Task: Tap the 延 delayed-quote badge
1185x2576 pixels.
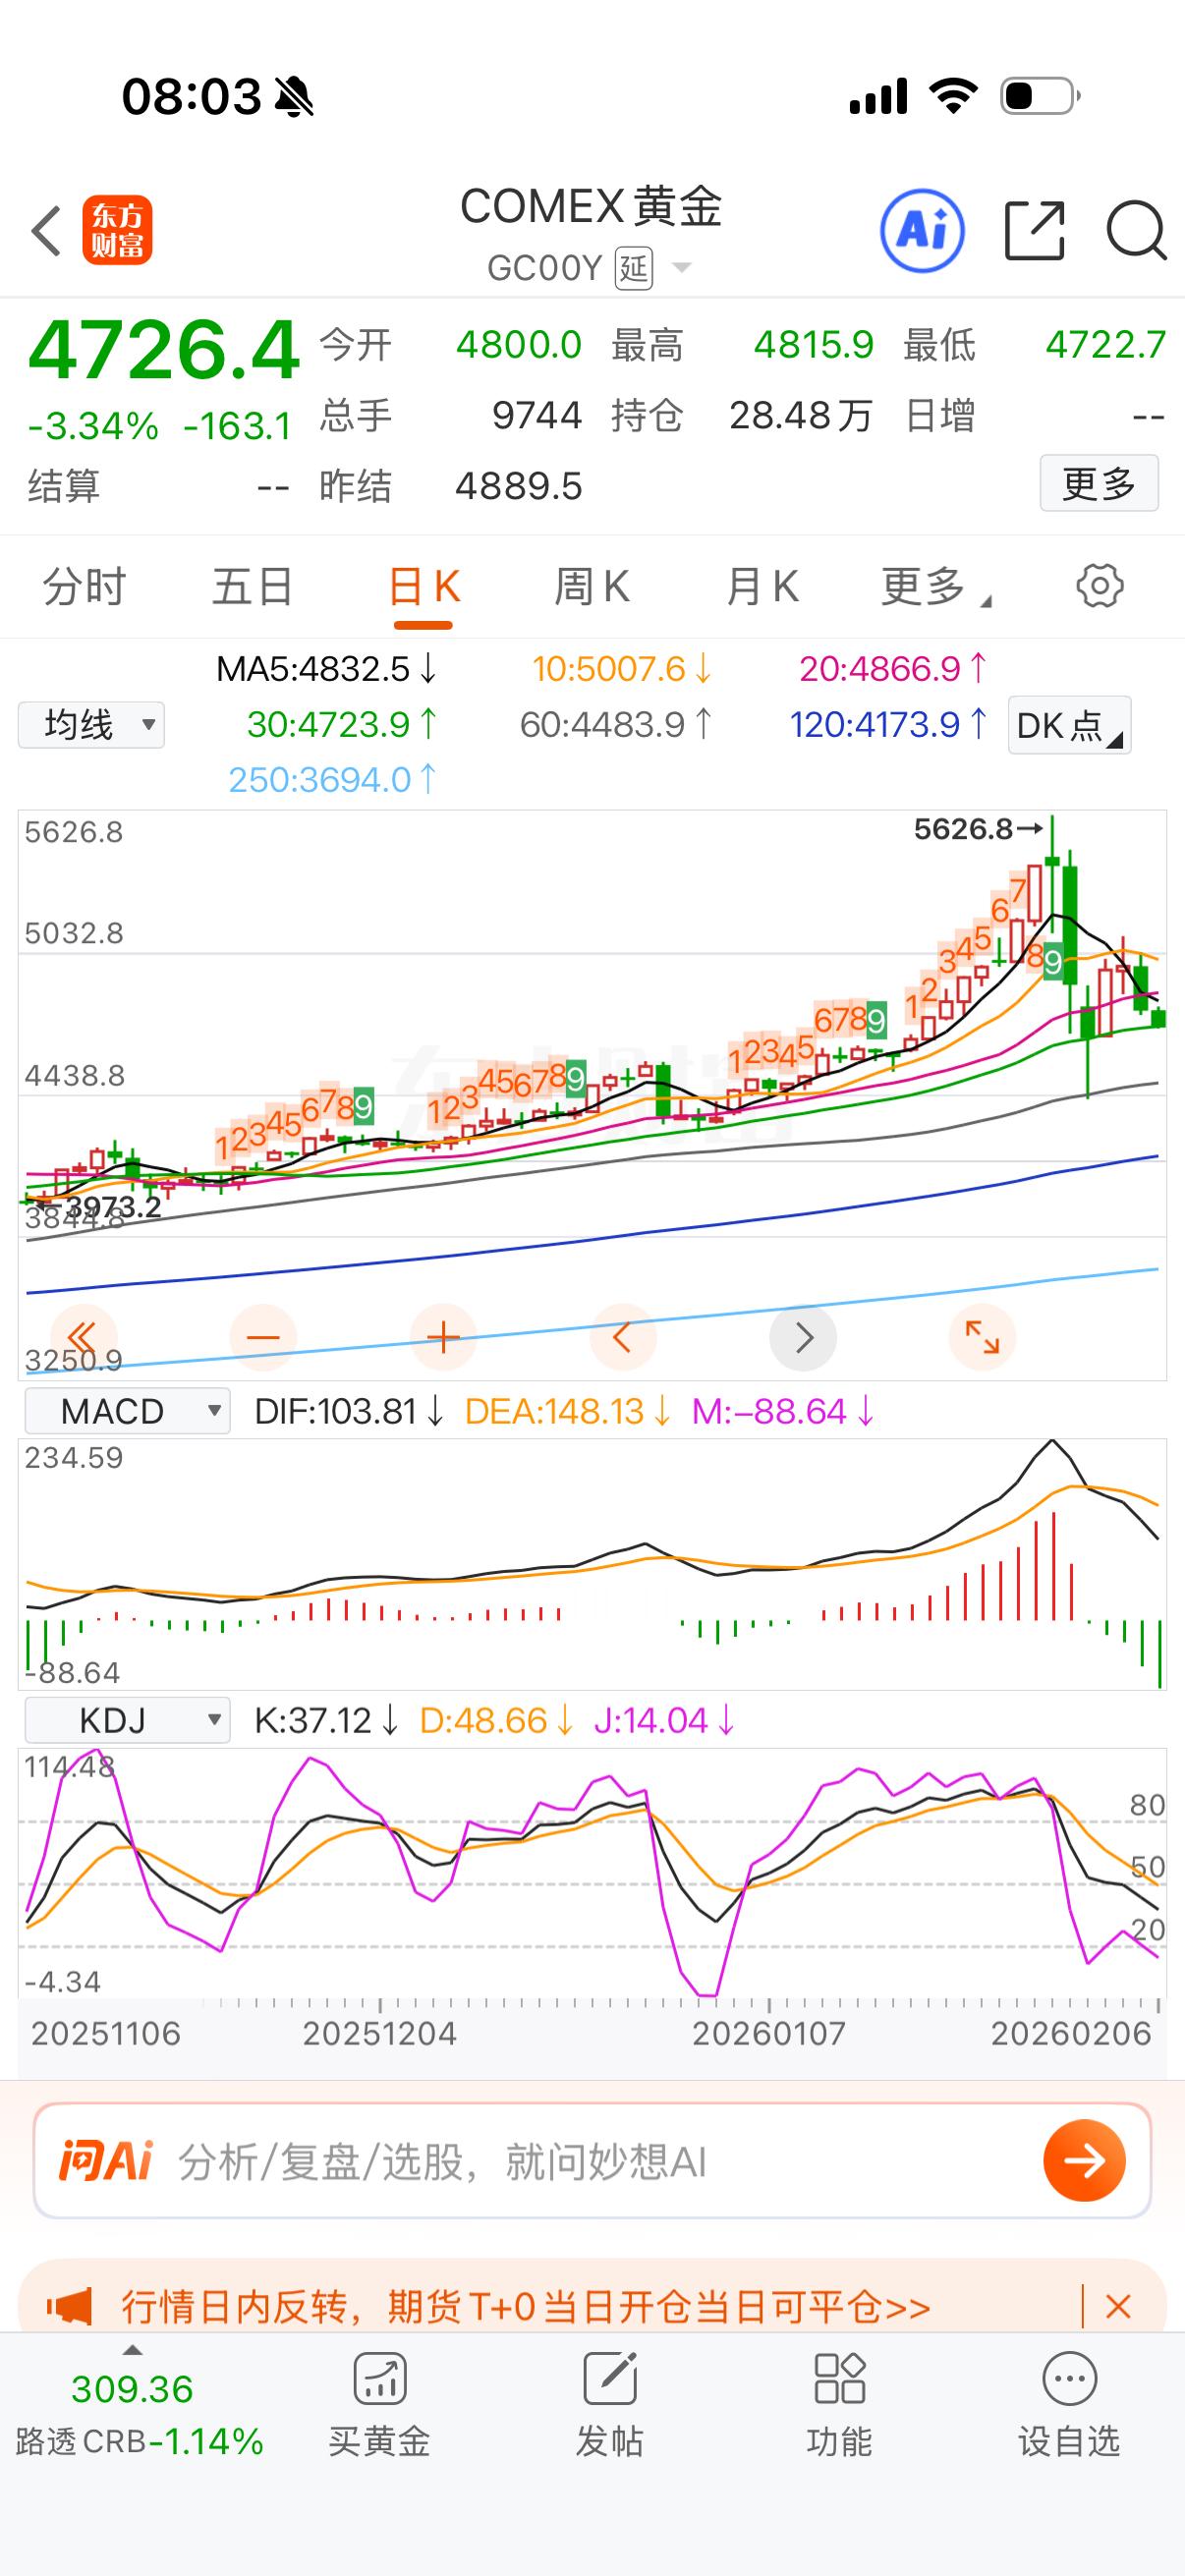Action: pyautogui.click(x=634, y=268)
